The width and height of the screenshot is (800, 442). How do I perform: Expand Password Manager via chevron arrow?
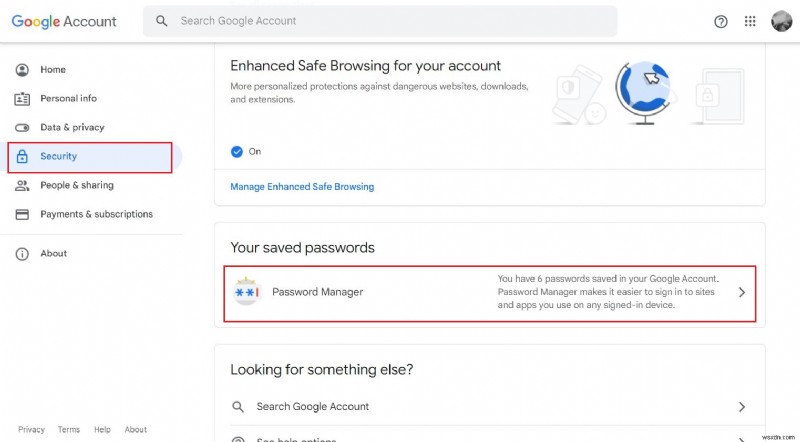pos(742,292)
